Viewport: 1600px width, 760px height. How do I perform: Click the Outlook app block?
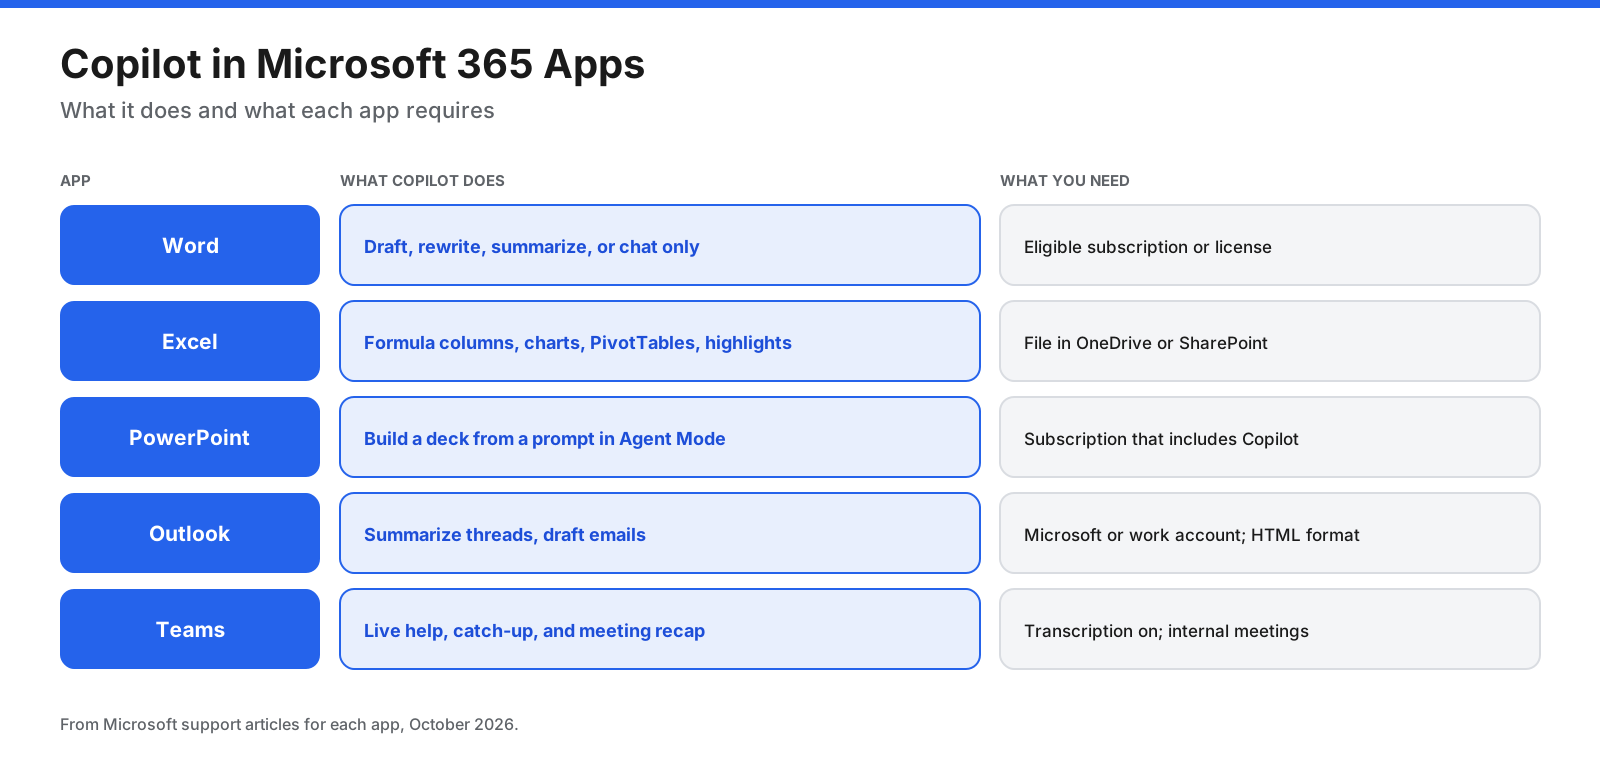[x=190, y=533]
